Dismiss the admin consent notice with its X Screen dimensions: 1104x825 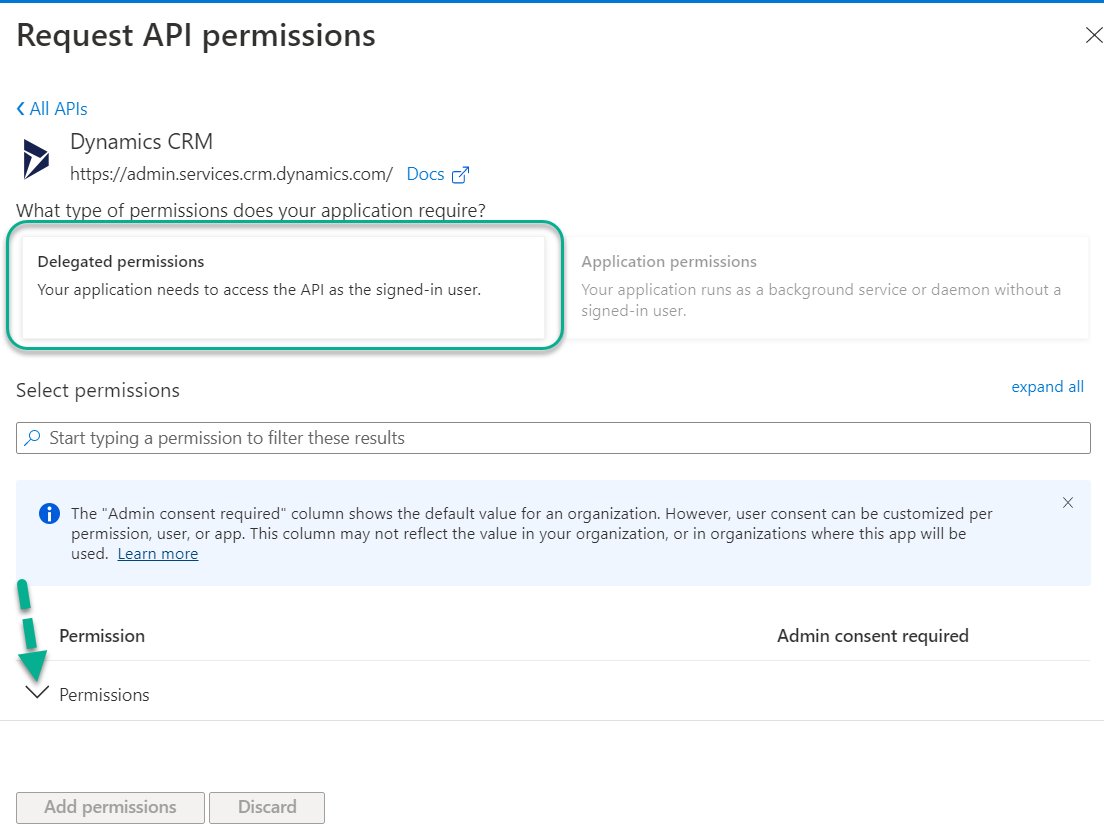point(1068,503)
